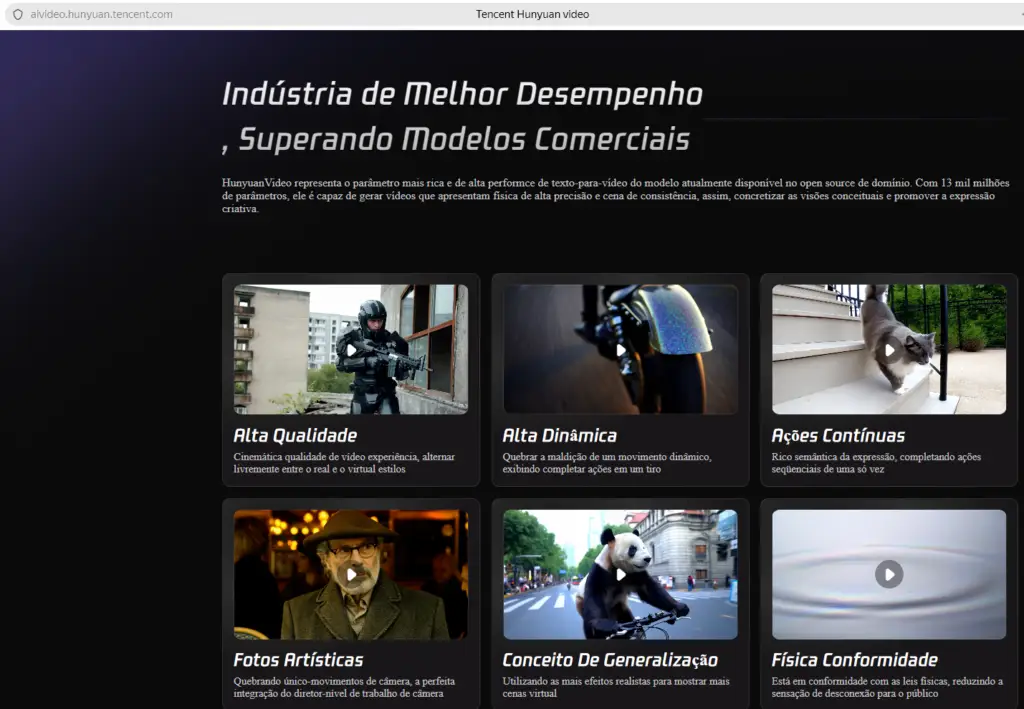Open the Ações Contínuas card heading
1024x709 pixels.
(838, 436)
